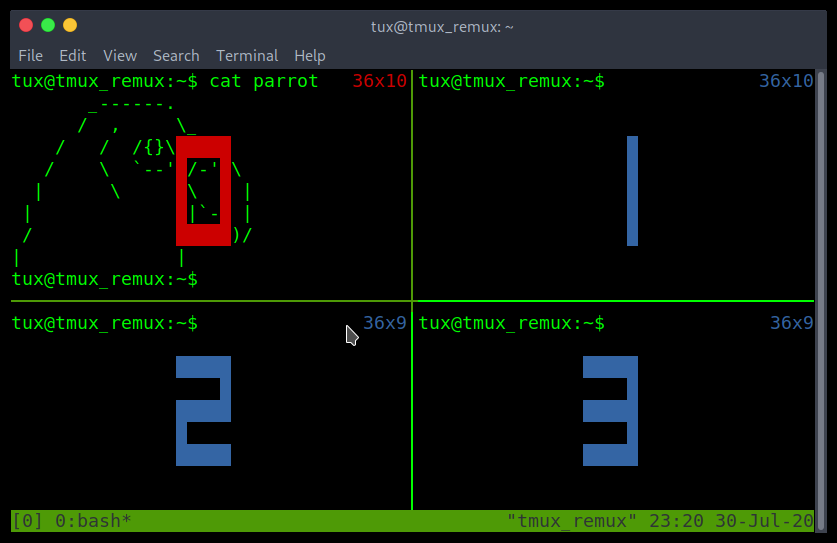
Task: Select the red pane number 0 indicator
Action: (x=203, y=190)
